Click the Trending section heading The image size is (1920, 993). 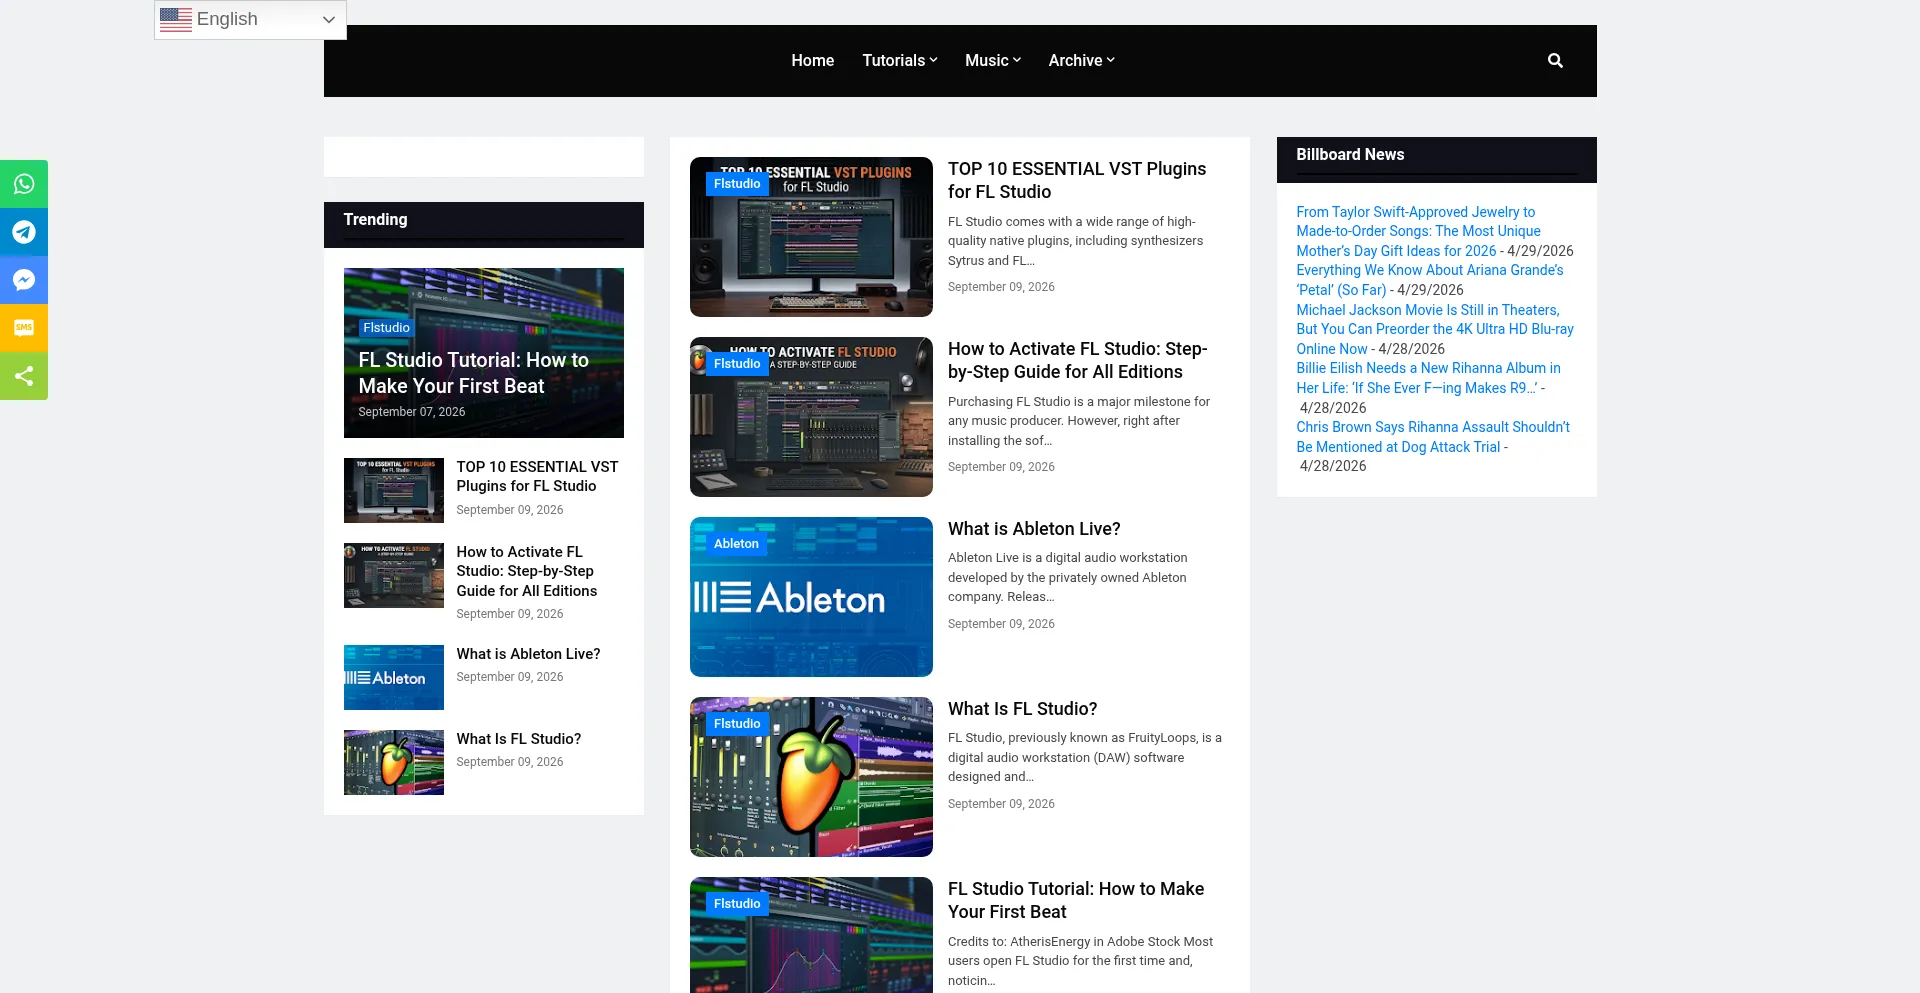(x=375, y=219)
